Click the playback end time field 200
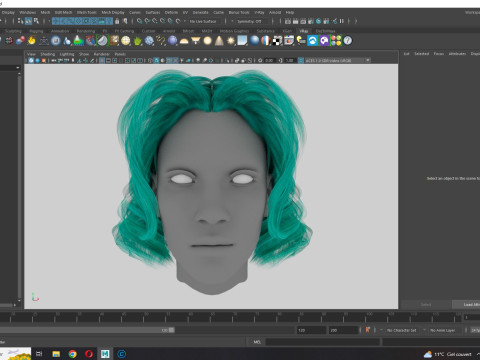 343,330
